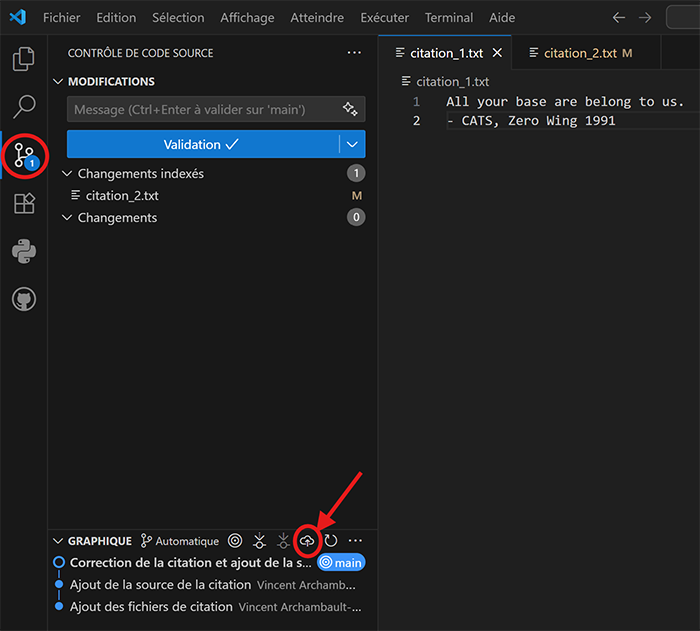
Task: Open the Explorer view in activity bar
Action: pyautogui.click(x=23, y=60)
